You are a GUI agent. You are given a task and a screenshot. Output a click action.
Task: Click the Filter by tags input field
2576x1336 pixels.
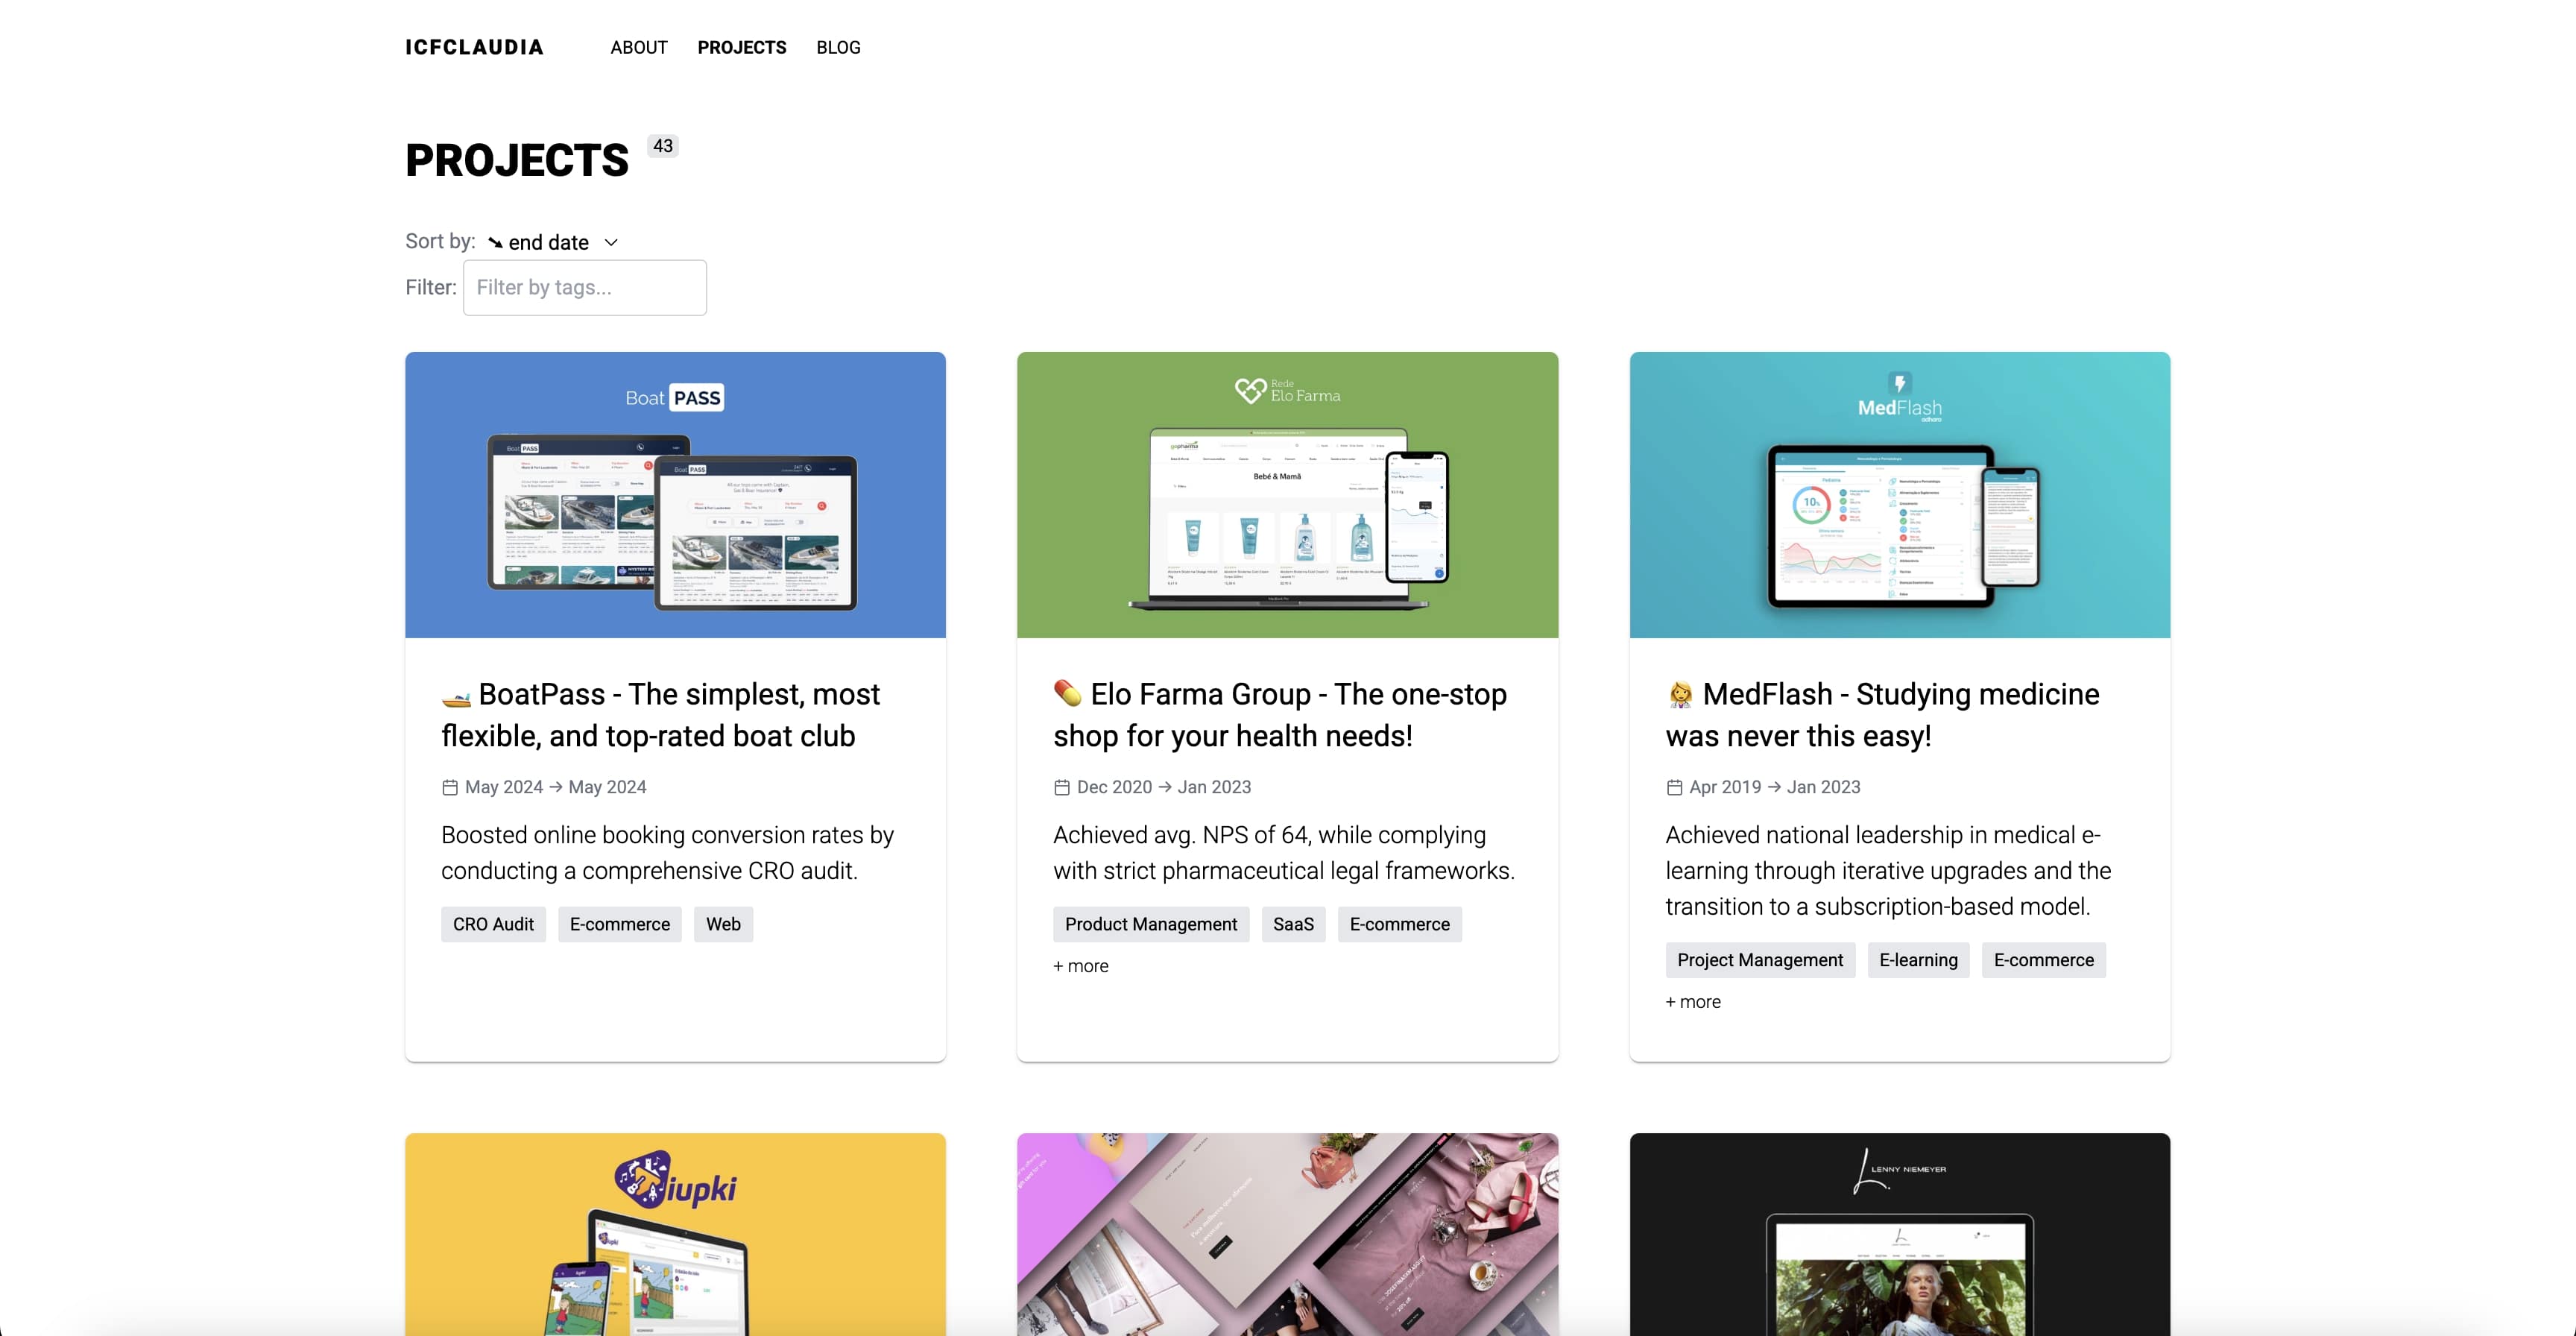585,288
